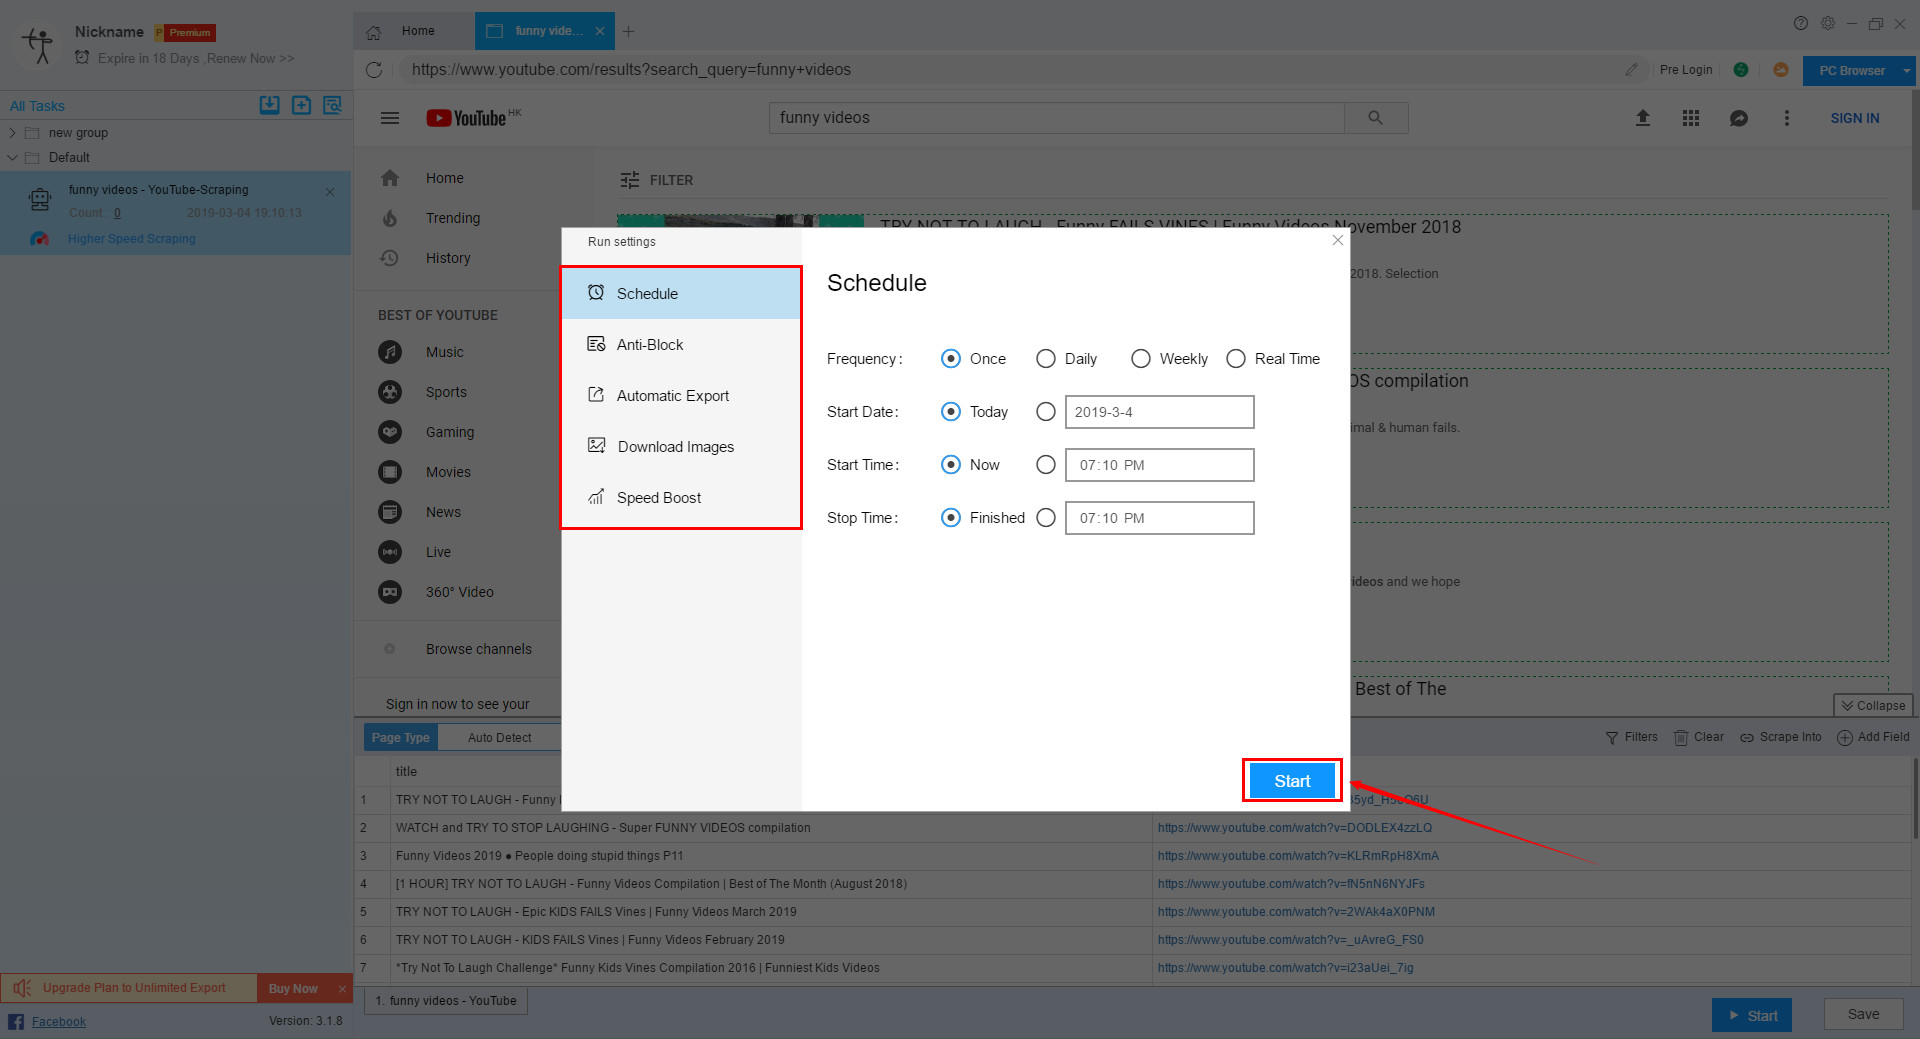Reload the page with refresh icon
Screen dimensions: 1920x1039
374,70
